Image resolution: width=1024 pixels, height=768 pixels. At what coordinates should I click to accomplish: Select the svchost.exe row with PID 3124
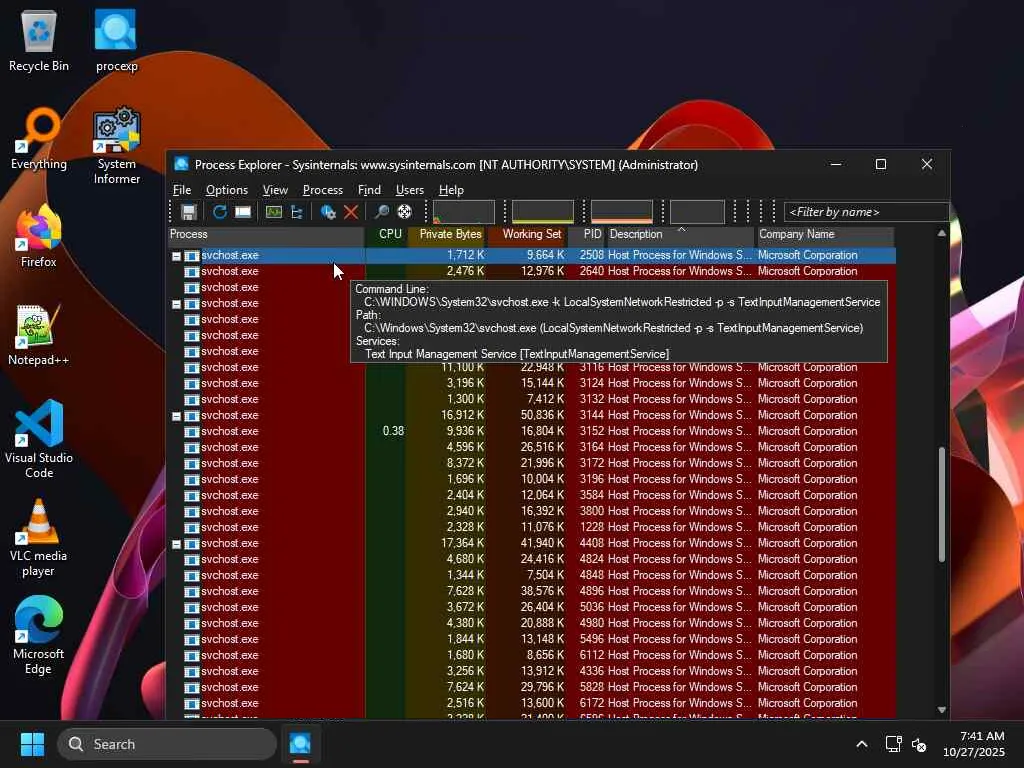click(x=532, y=383)
